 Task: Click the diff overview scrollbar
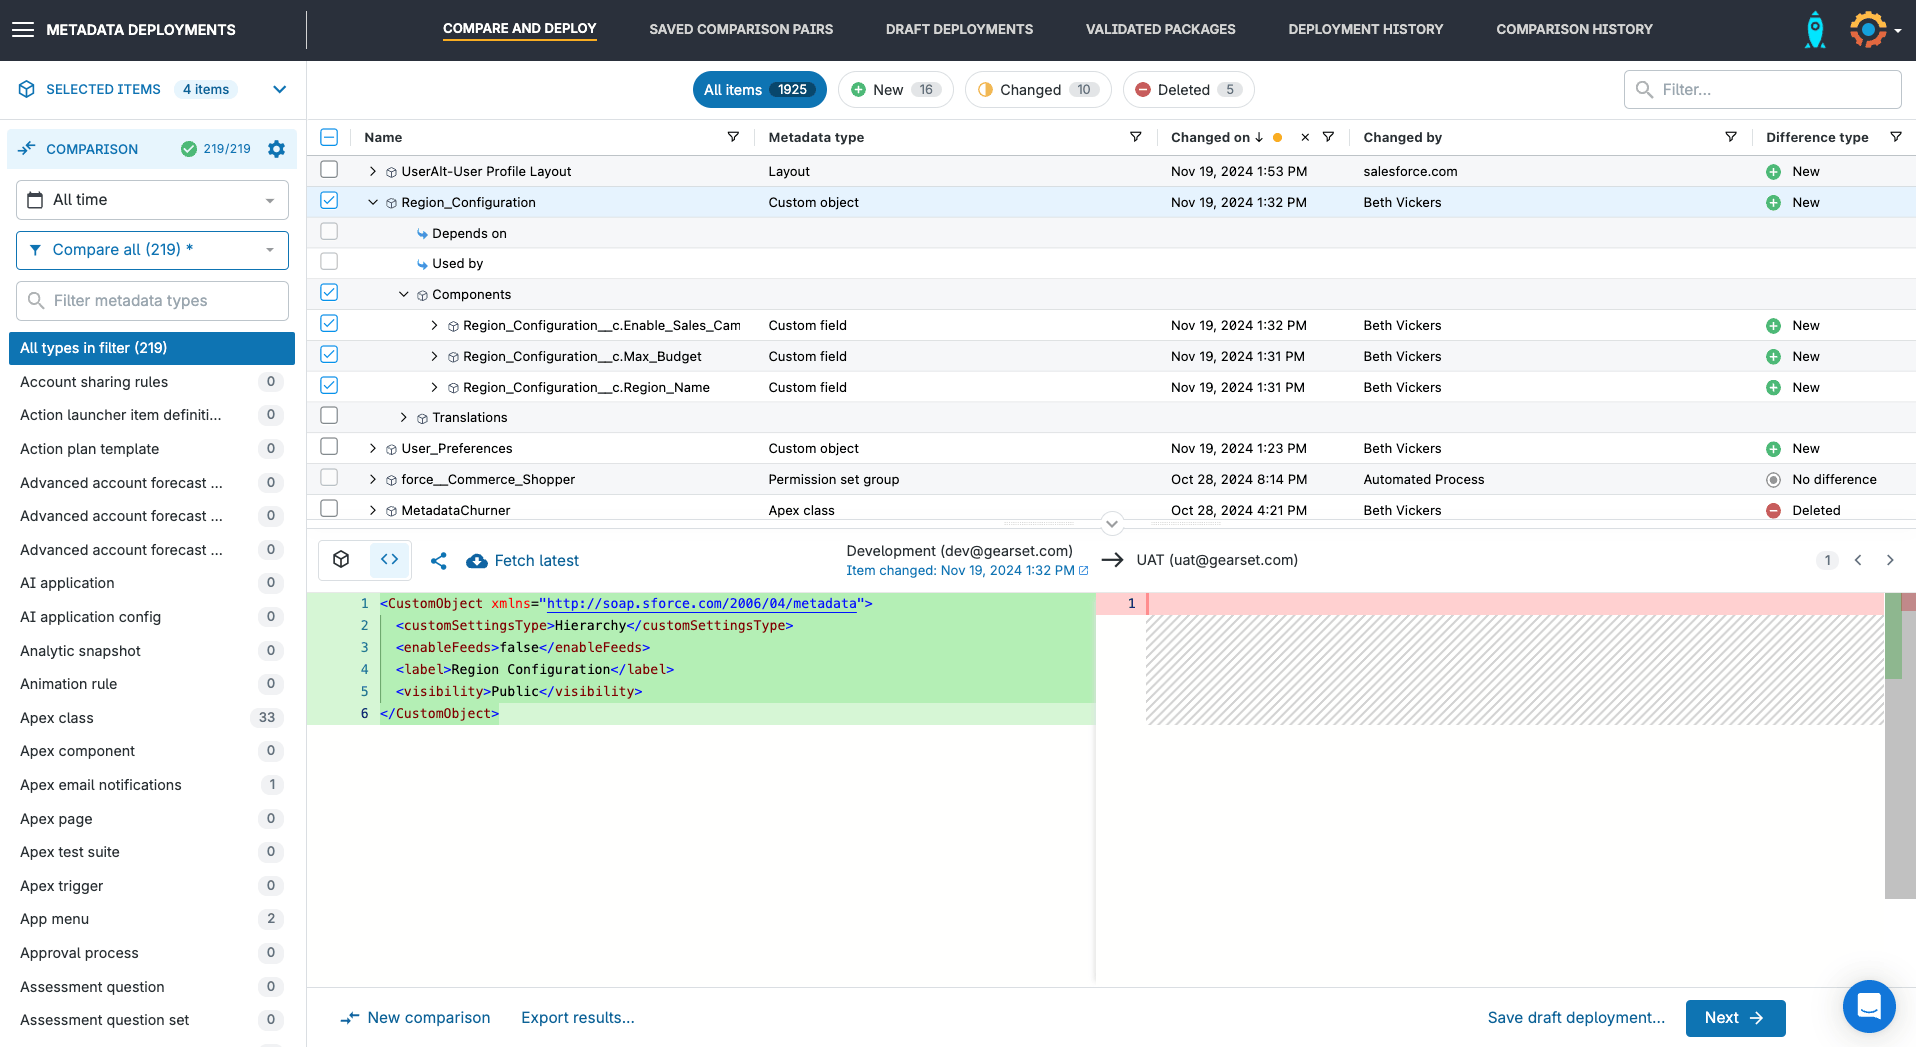click(1899, 745)
